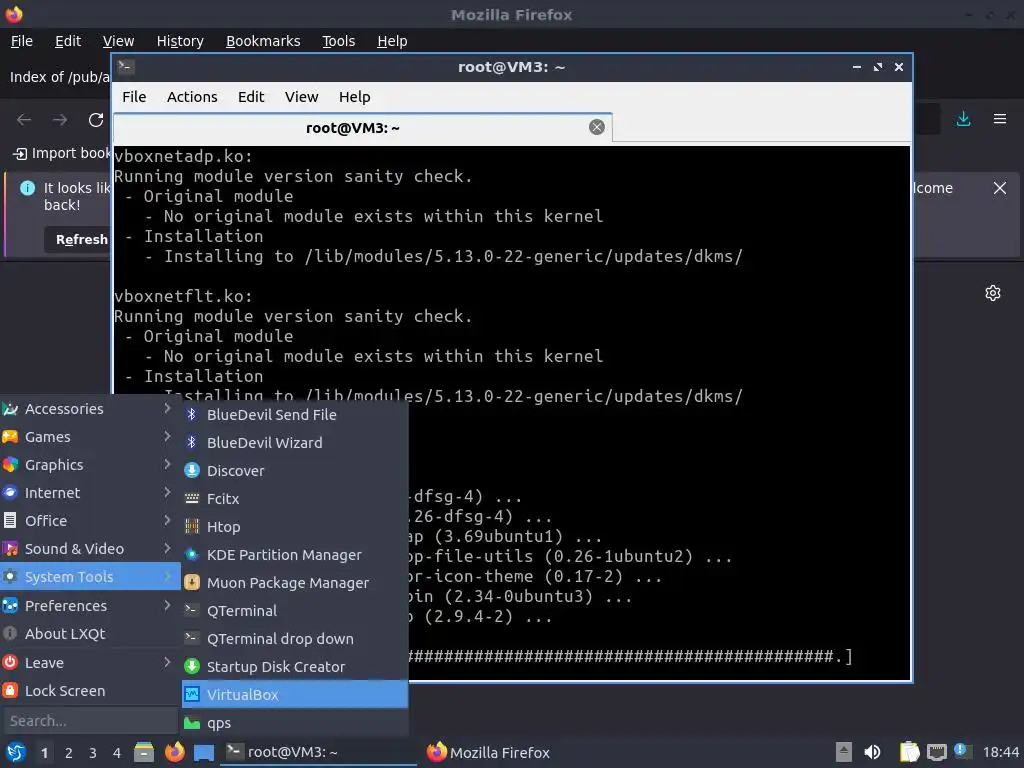1024x768 pixels.
Task: Expand the Internet category
Action: click(90, 492)
